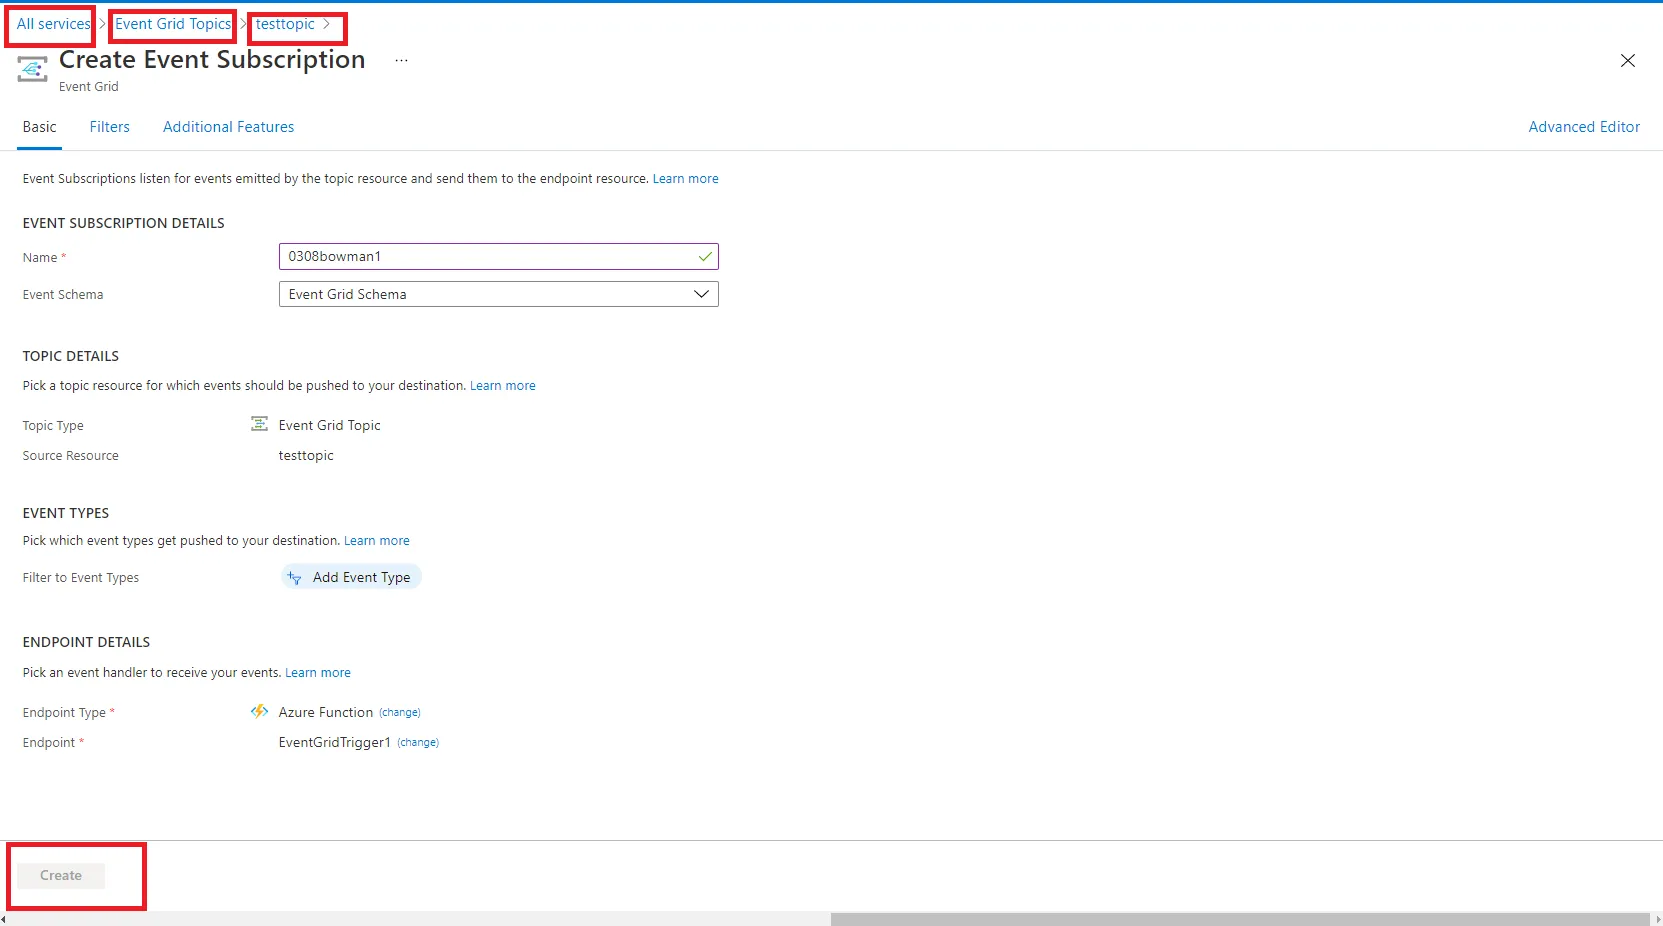Click the green checkmark in the Name field

pos(705,257)
